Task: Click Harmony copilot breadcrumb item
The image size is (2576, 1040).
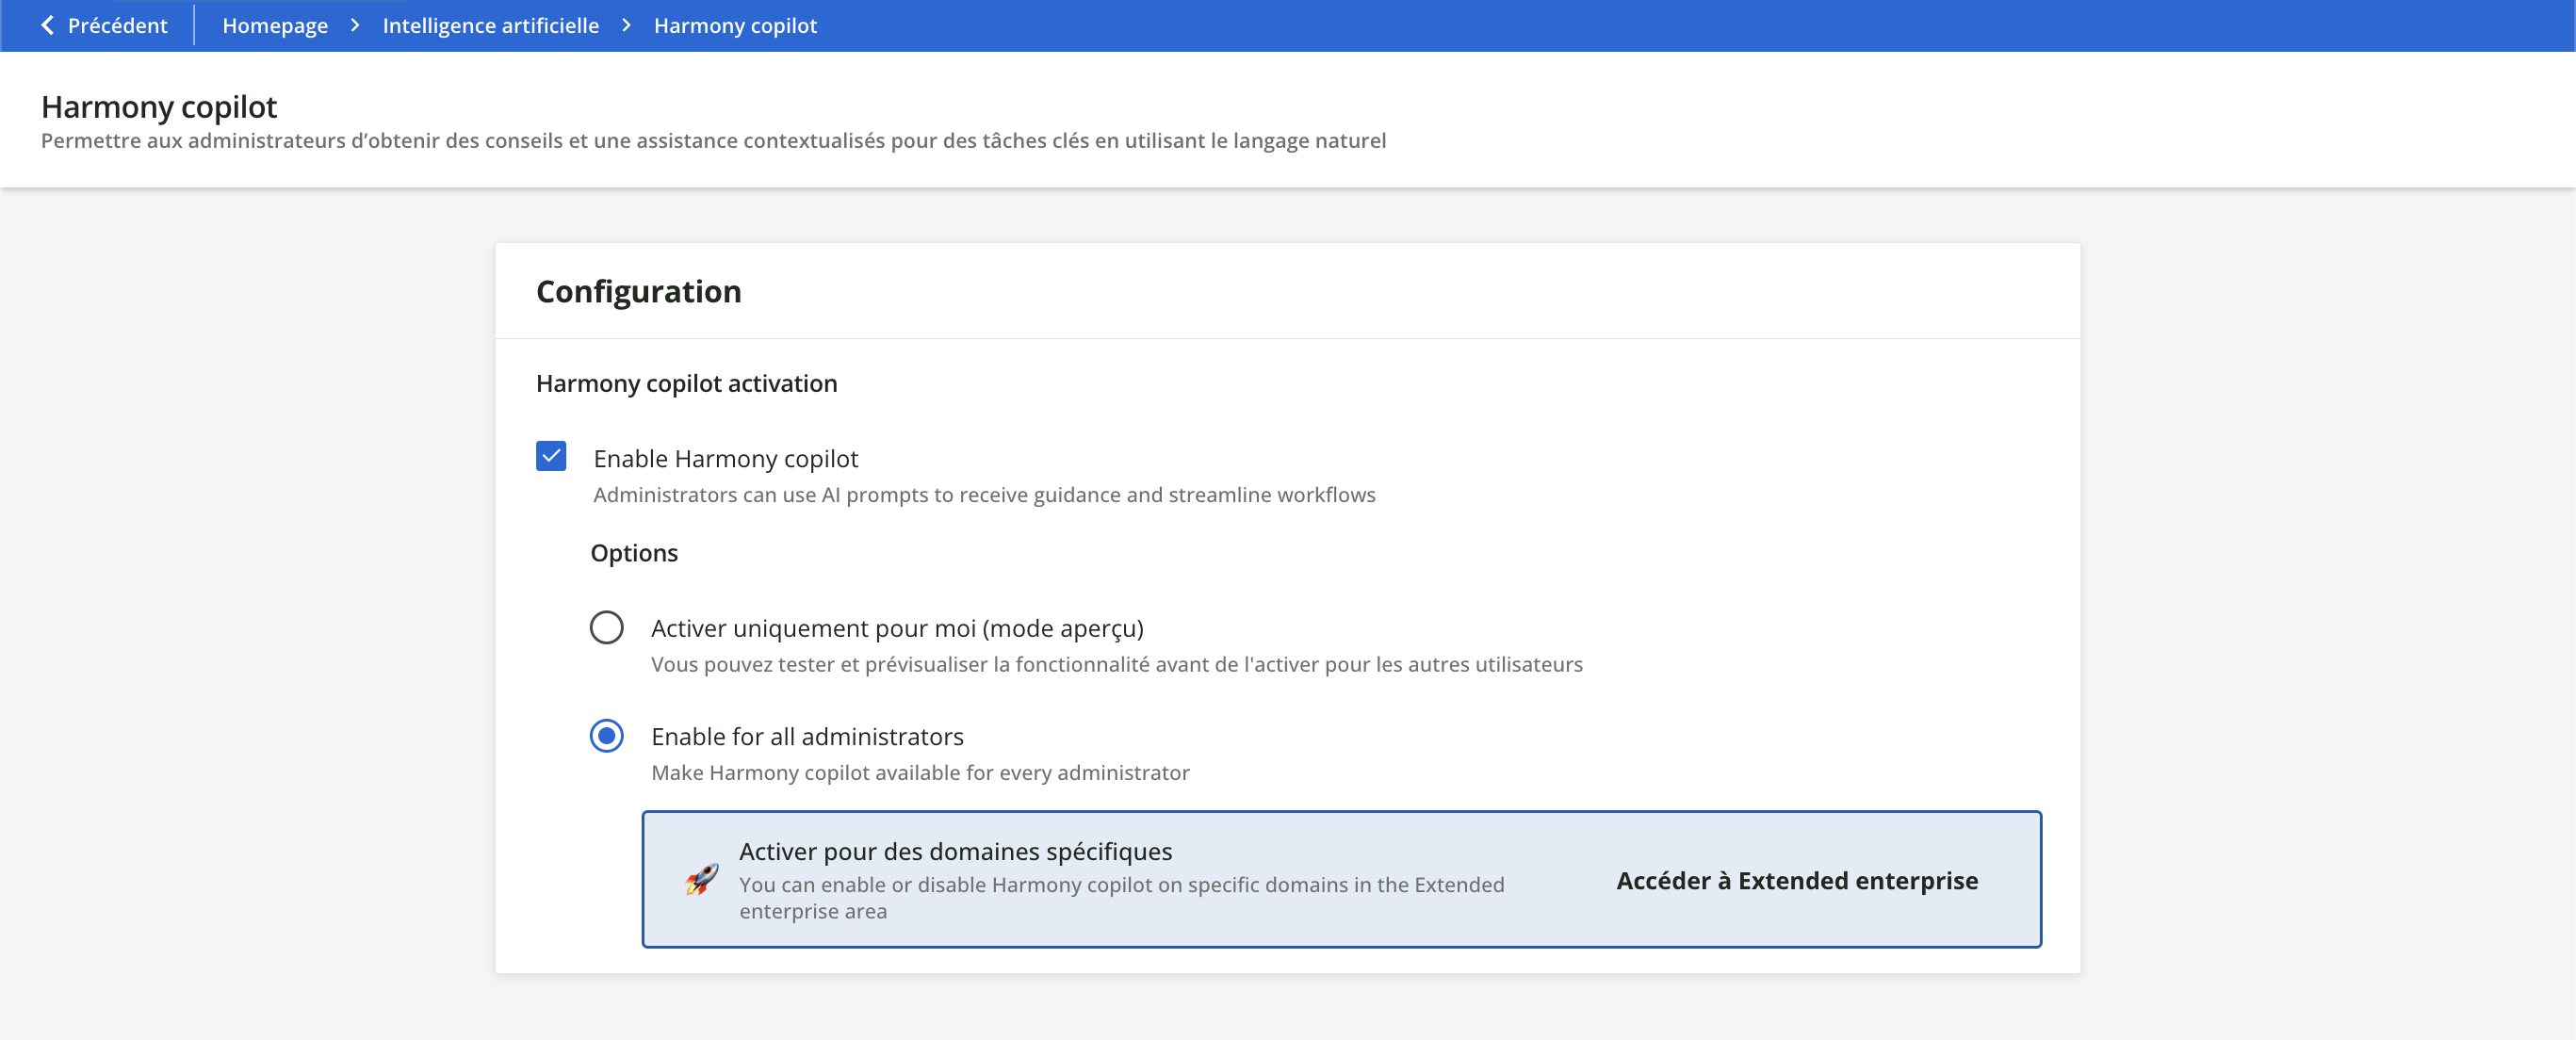Action: click(x=735, y=25)
